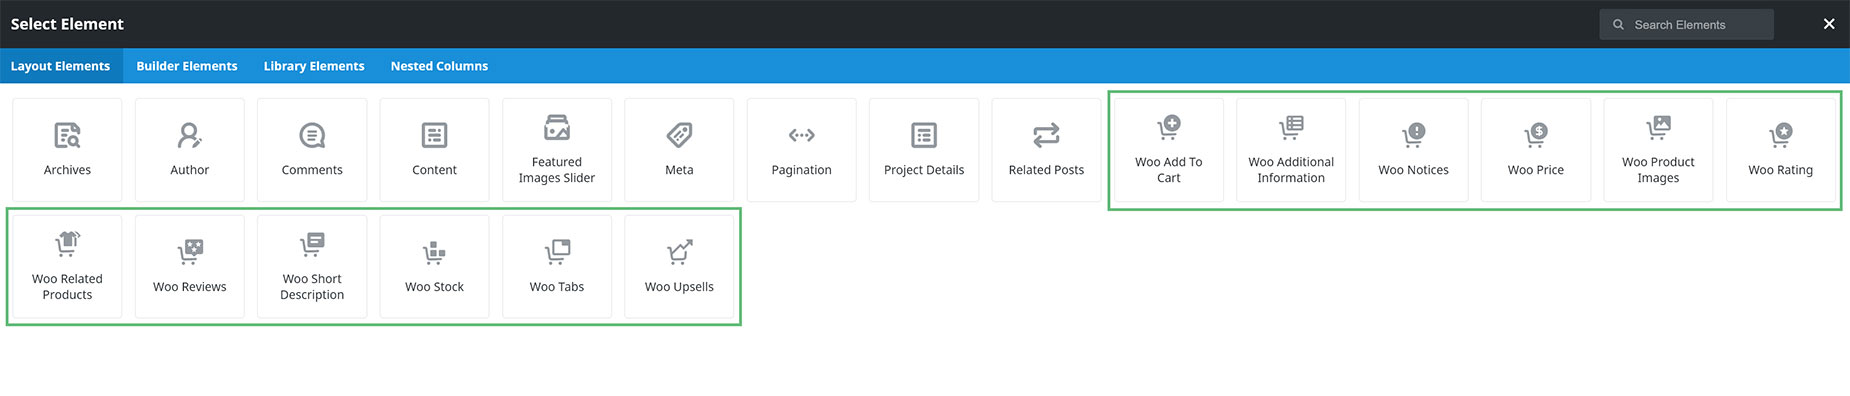Add Woo Related Products element
The height and width of the screenshot is (396, 1850).
click(x=67, y=267)
